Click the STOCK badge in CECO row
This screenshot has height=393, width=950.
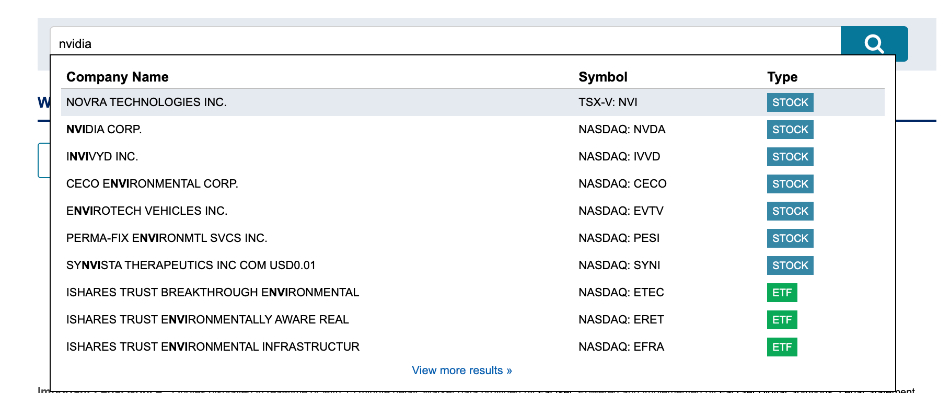click(x=790, y=184)
